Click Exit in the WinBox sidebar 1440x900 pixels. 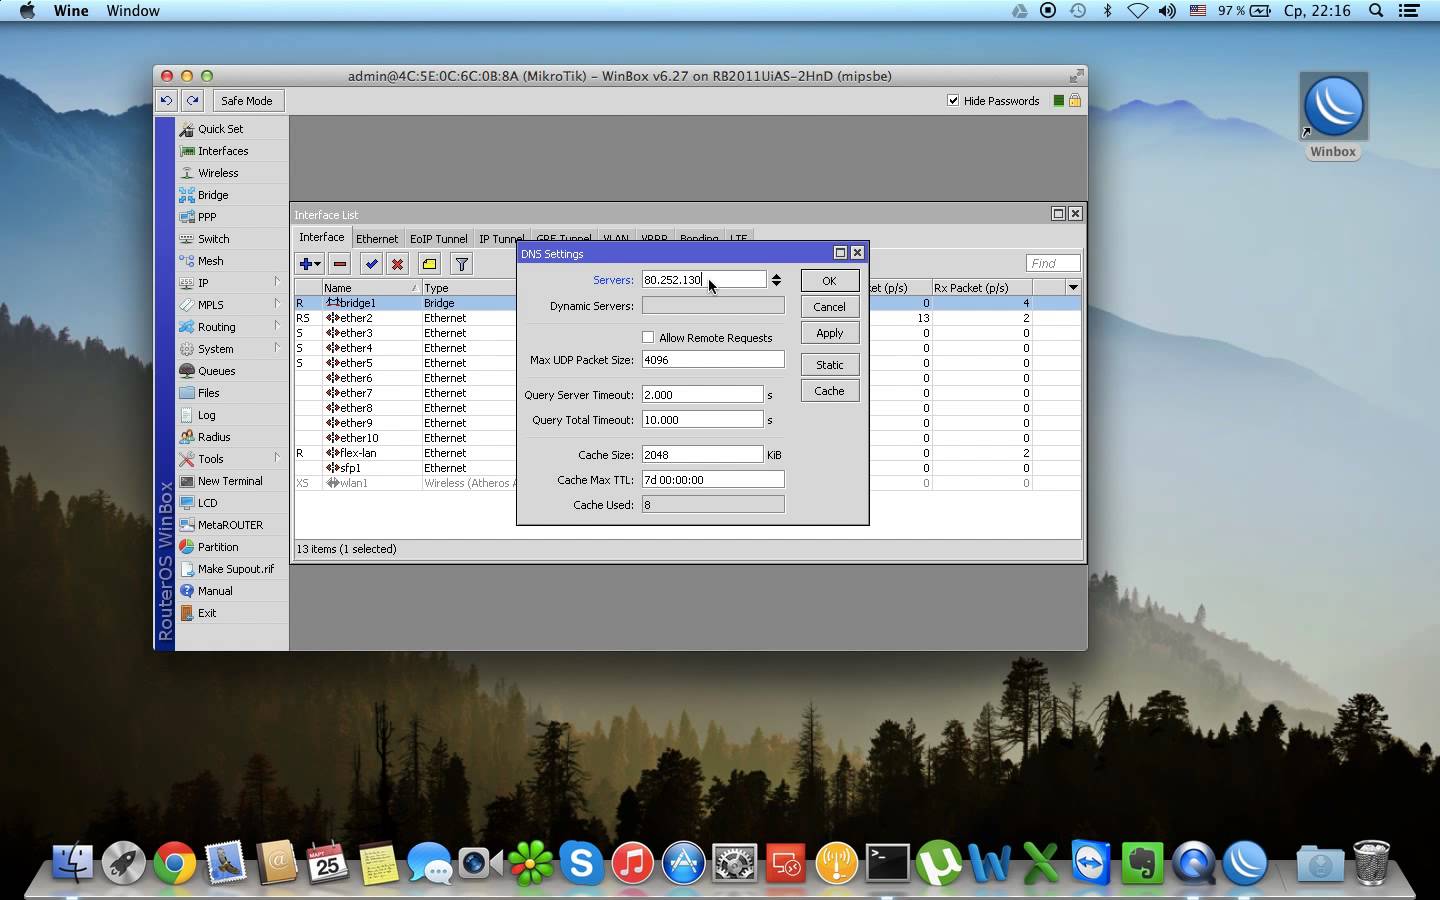[207, 613]
